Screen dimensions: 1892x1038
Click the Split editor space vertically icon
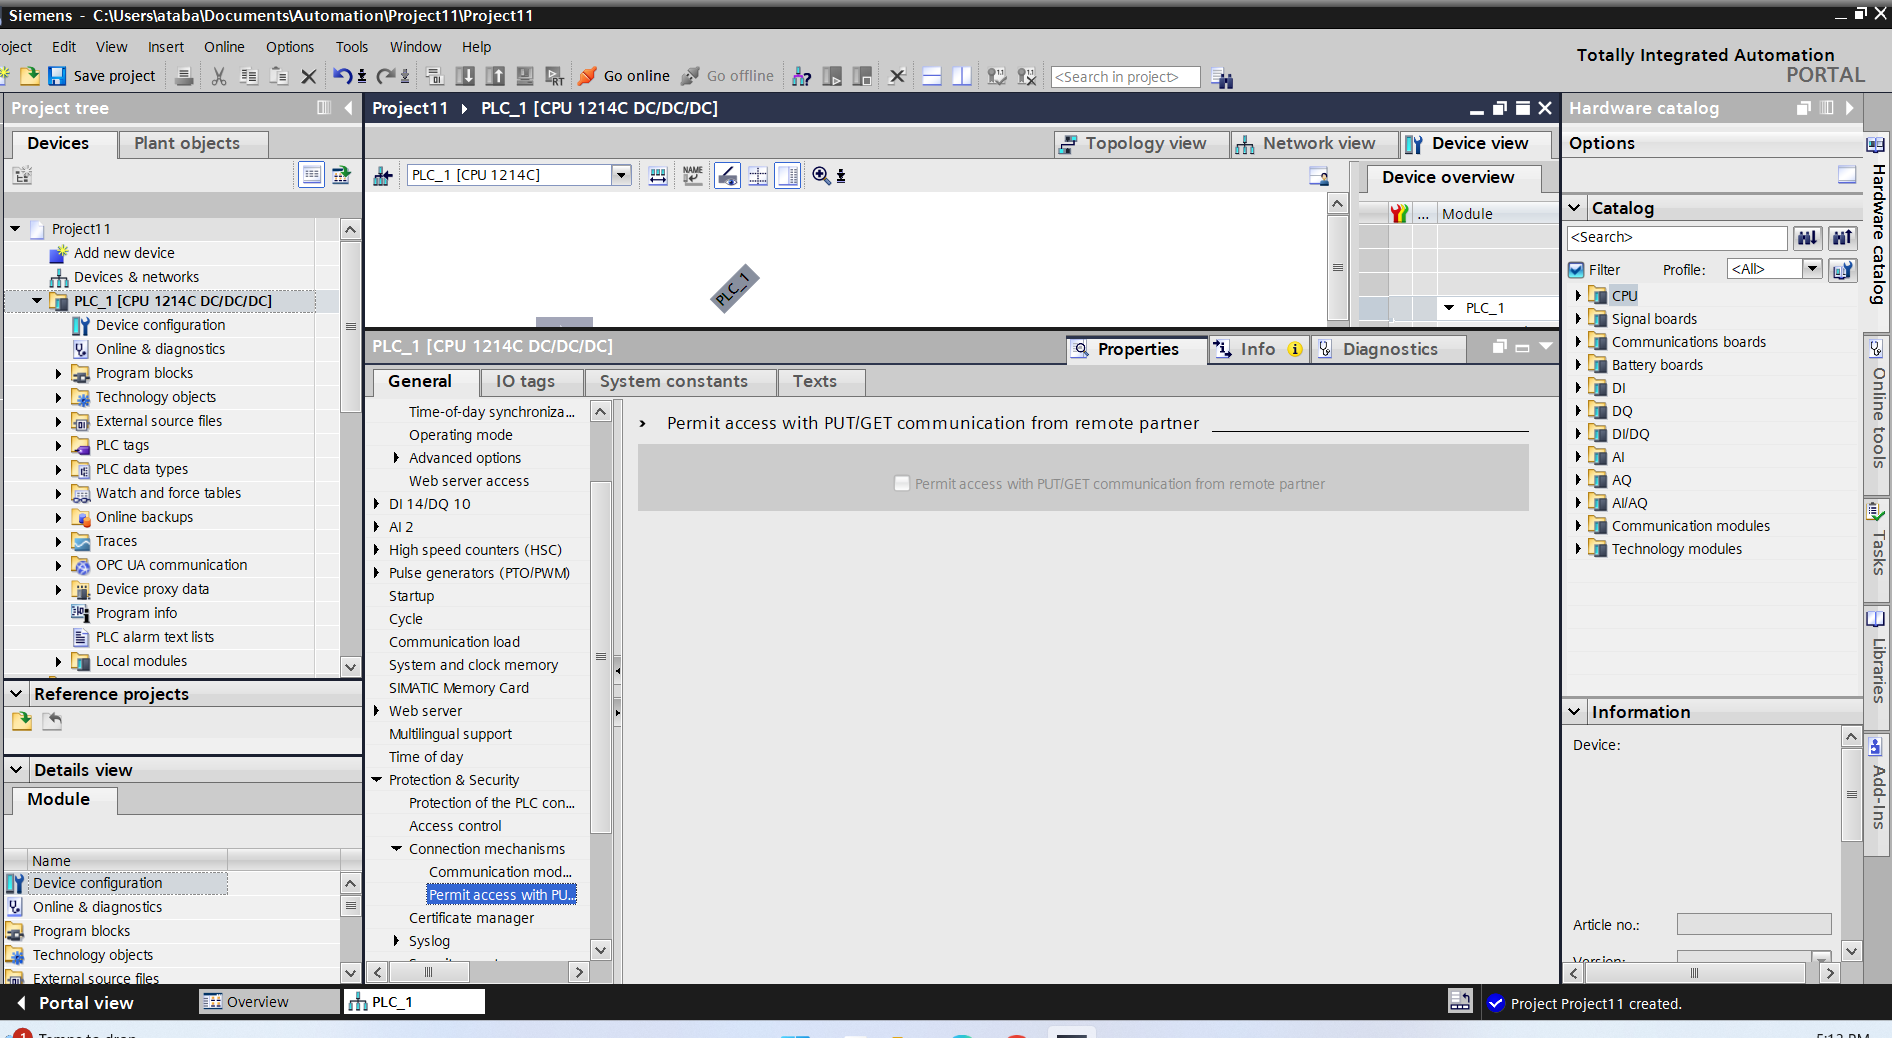pyautogui.click(x=962, y=76)
